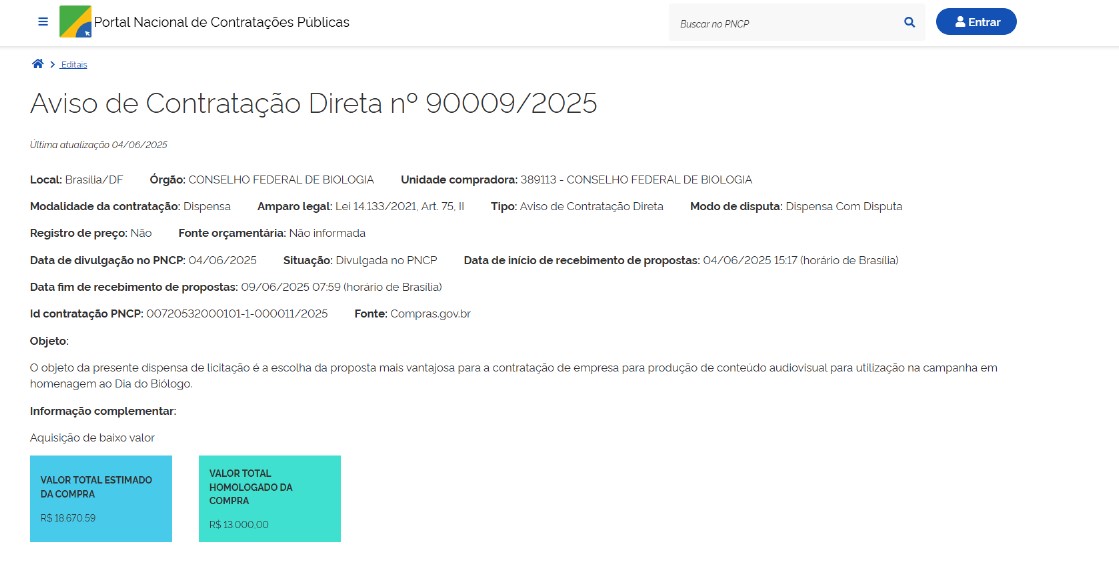Click the Amparo legal Lei 14.133/2021 text
This screenshot has width=1119, height=572.
pyautogui.click(x=400, y=207)
